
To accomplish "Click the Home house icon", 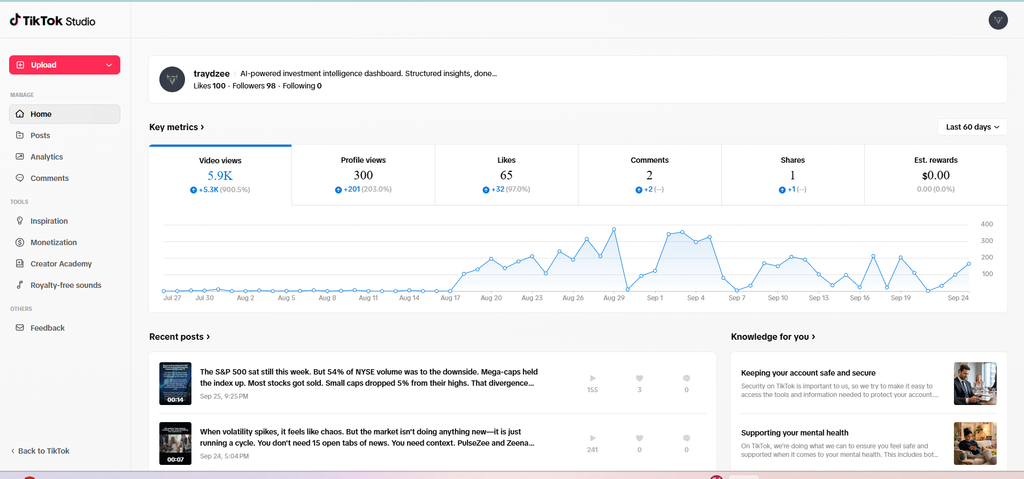I will [x=20, y=114].
